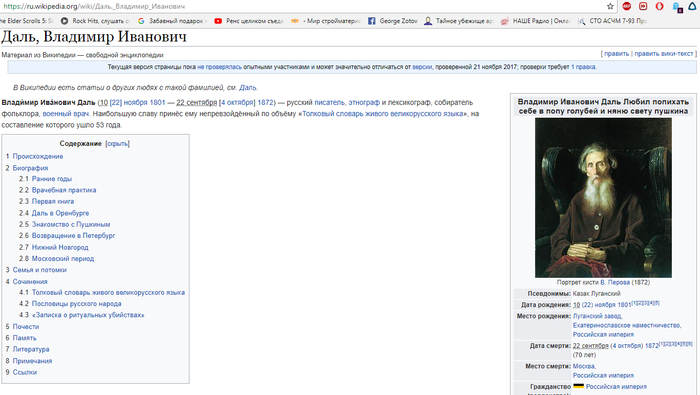This screenshot has width=700, height=395.
Task: Open the AdBlock Plus (ABP) extension icon
Action: pyautogui.click(x=627, y=6)
